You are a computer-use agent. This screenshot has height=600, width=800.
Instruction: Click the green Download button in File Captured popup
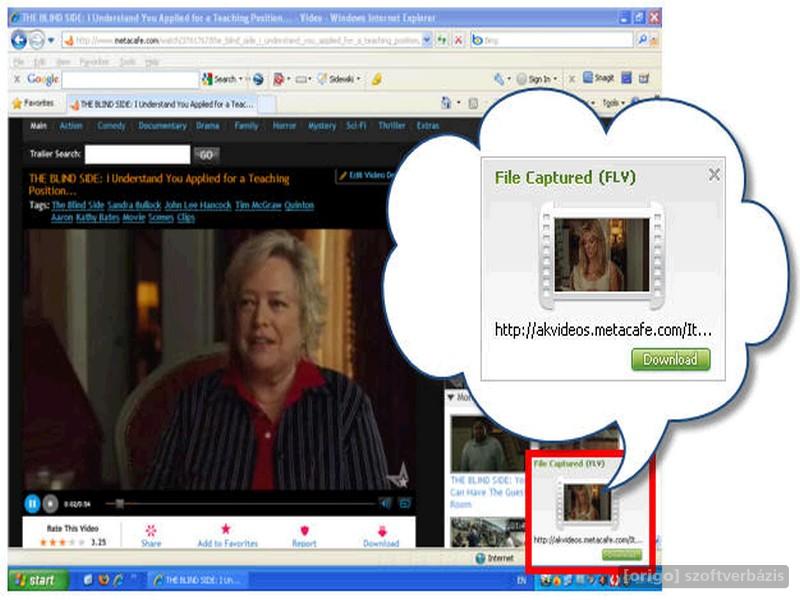tap(670, 360)
